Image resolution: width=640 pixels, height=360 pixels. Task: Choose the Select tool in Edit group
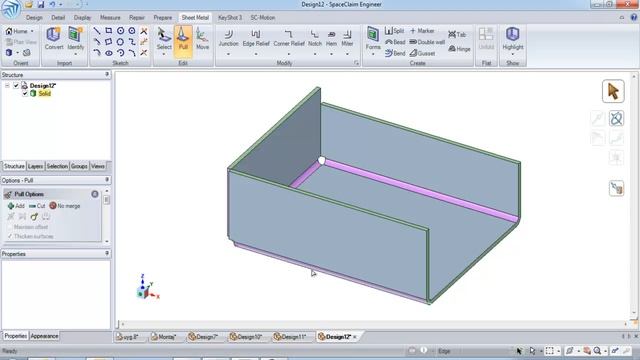point(164,40)
